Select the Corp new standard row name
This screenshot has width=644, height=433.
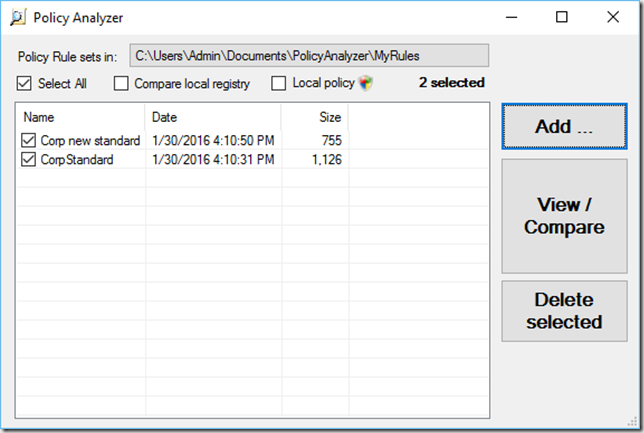[x=90, y=140]
